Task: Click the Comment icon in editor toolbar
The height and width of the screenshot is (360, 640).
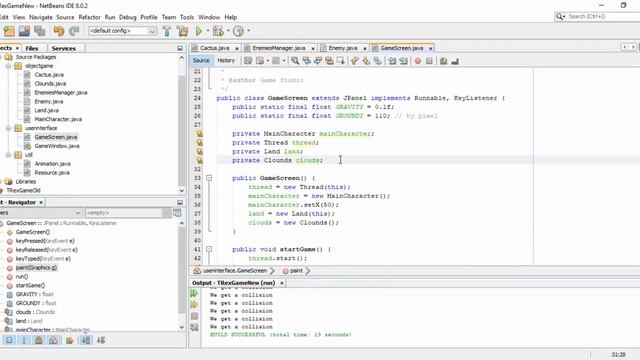Action: pyautogui.click(x=443, y=61)
